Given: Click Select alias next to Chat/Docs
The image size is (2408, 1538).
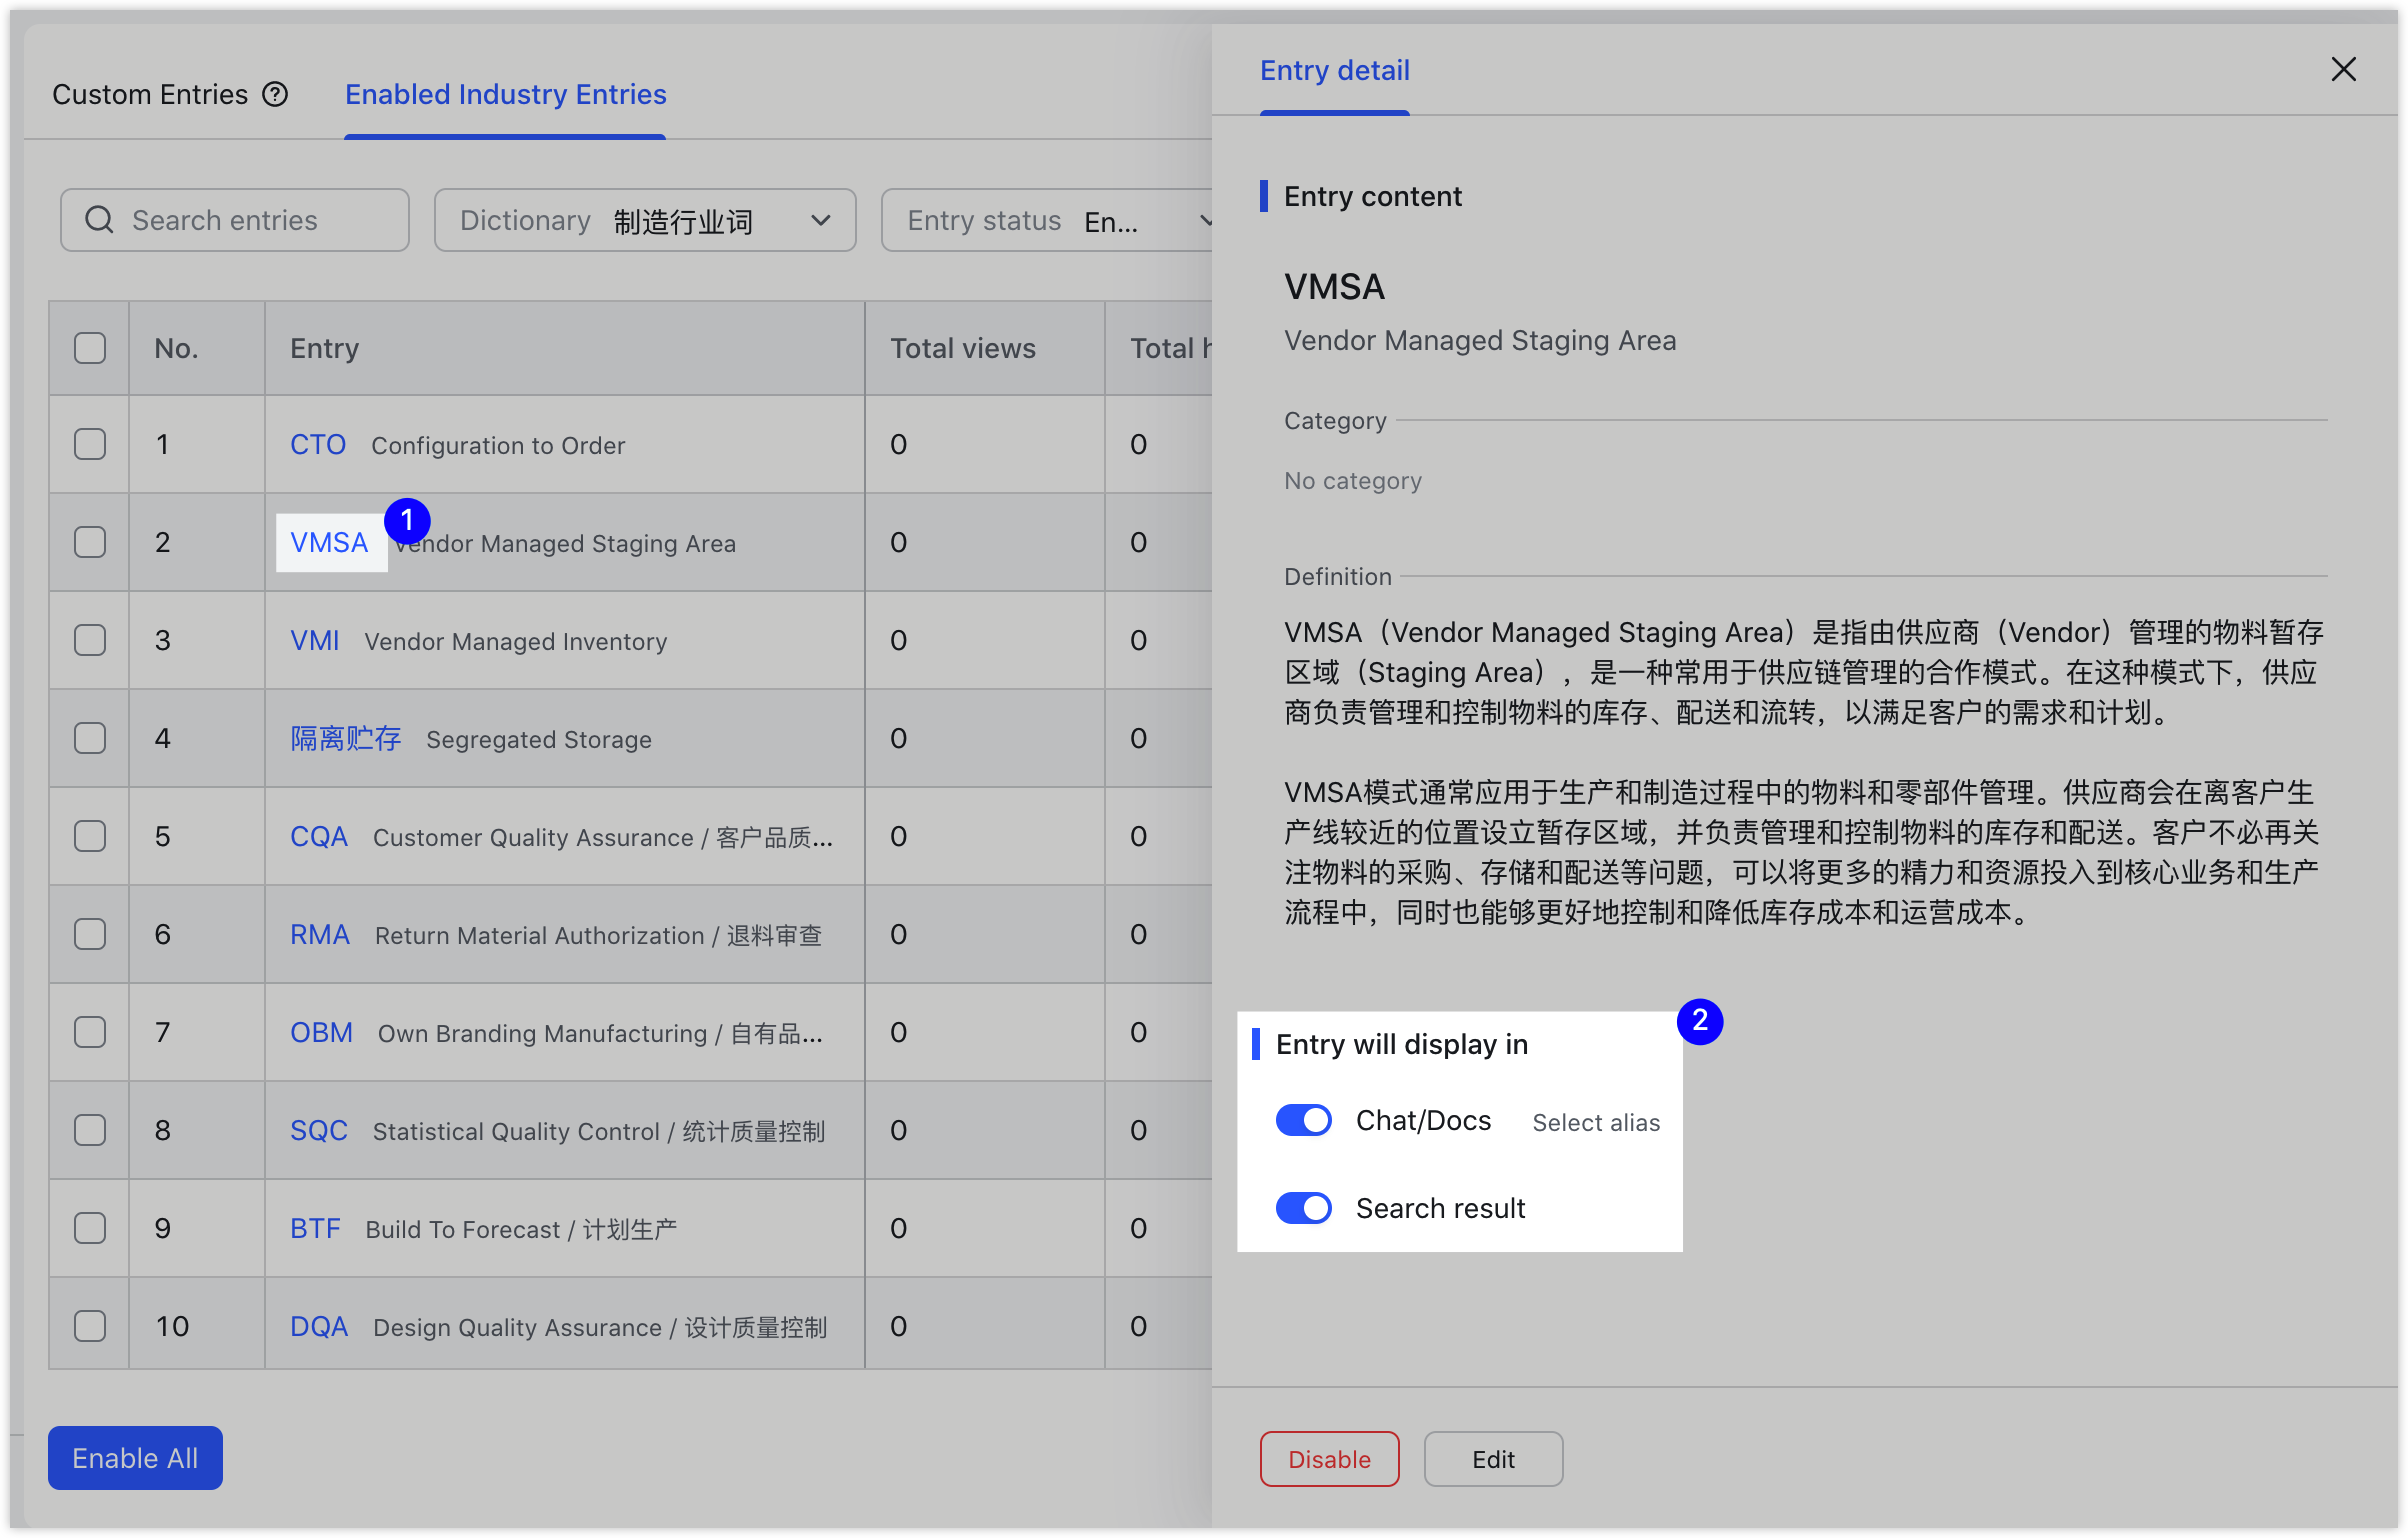Looking at the screenshot, I should [x=1595, y=1122].
